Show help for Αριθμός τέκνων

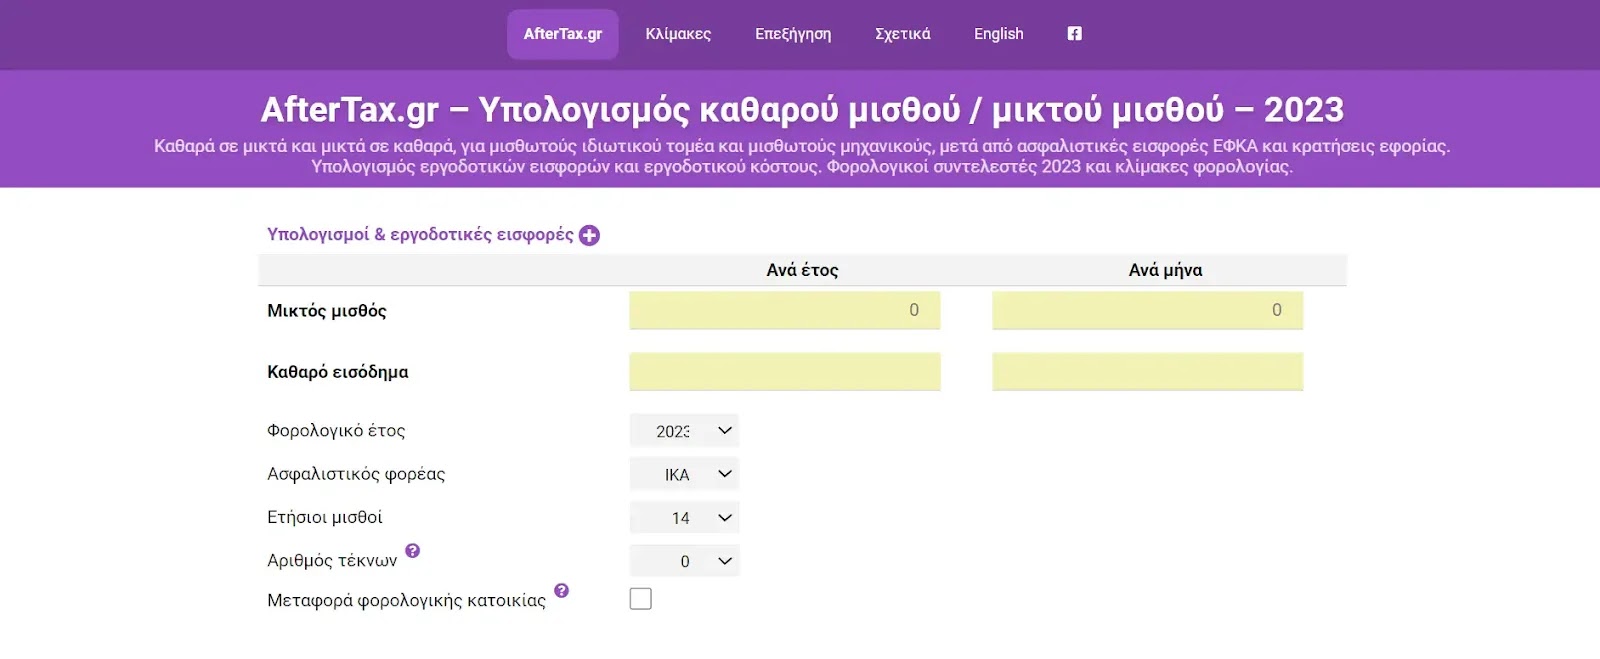click(413, 551)
